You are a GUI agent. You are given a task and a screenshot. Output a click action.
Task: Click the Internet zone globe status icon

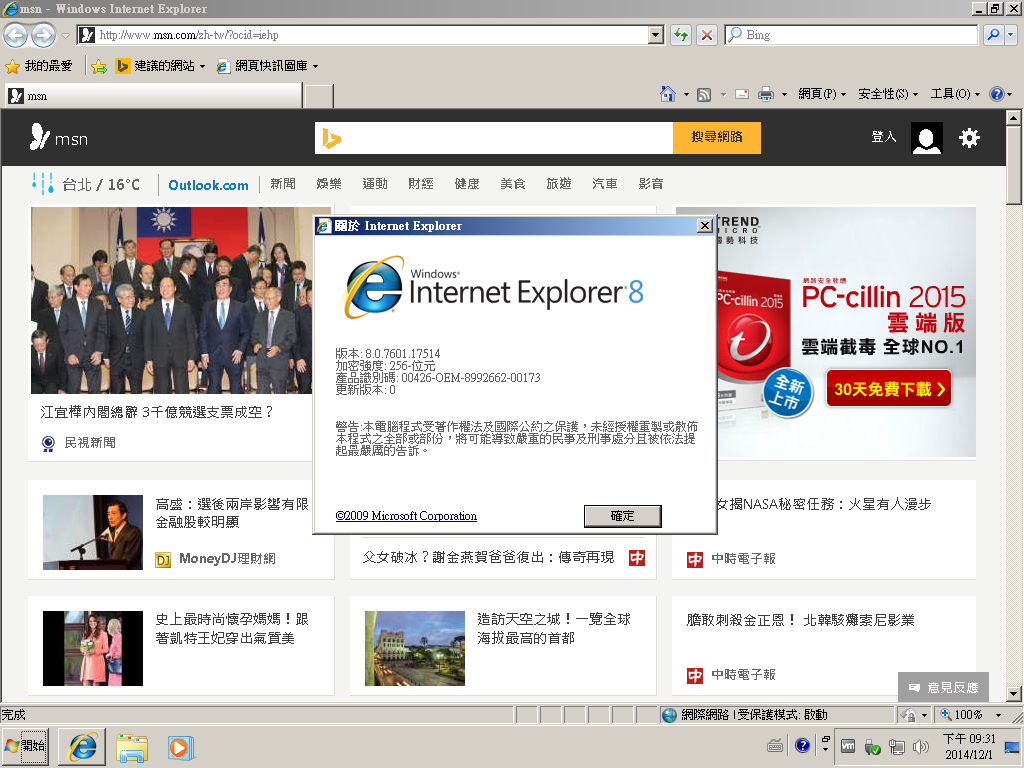pos(669,714)
